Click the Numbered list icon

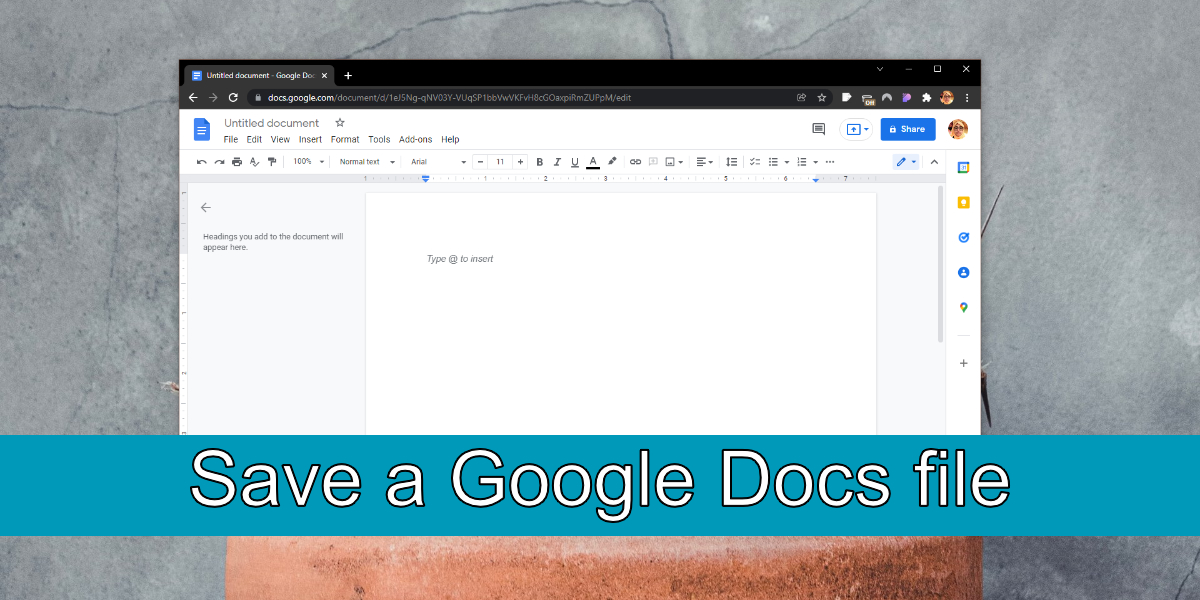pos(802,162)
